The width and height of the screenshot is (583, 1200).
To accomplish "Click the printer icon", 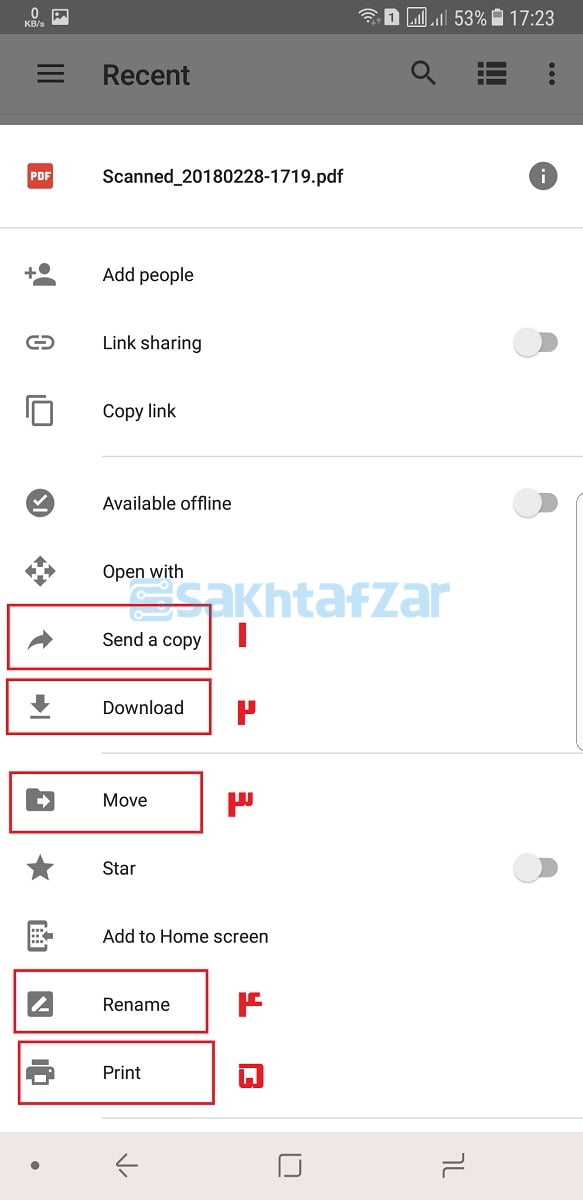I will [x=40, y=1073].
